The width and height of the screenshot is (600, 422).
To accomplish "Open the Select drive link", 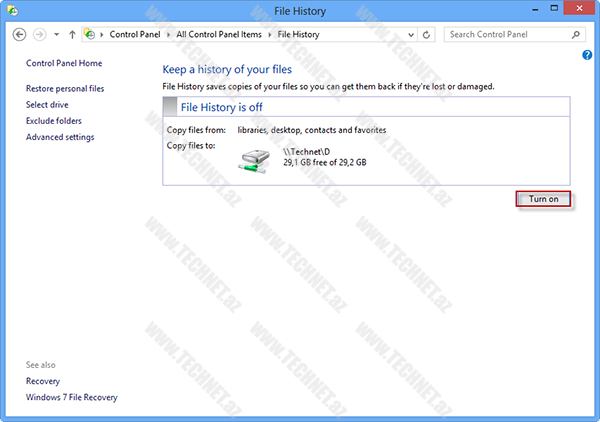I will click(47, 104).
